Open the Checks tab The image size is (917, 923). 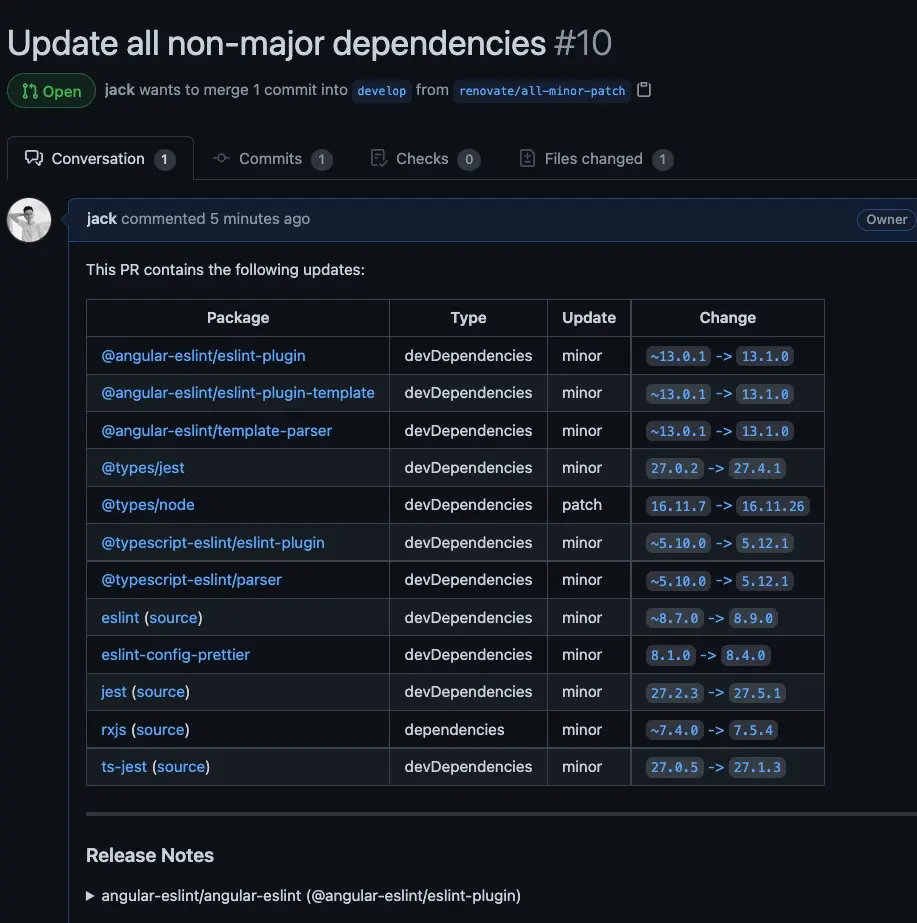click(x=425, y=159)
